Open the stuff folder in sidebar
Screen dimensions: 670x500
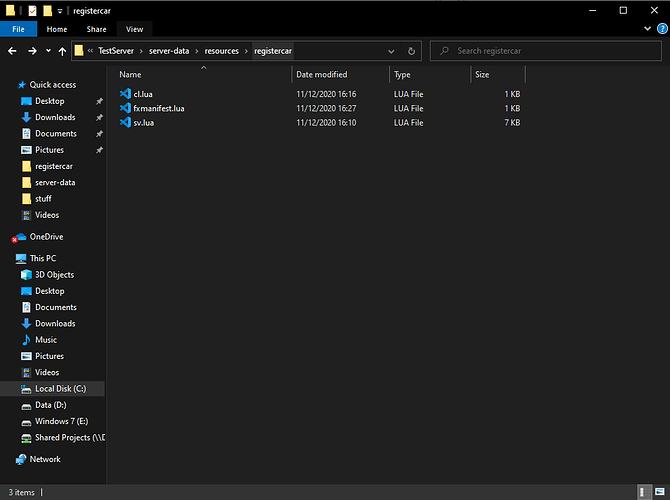tap(43, 199)
